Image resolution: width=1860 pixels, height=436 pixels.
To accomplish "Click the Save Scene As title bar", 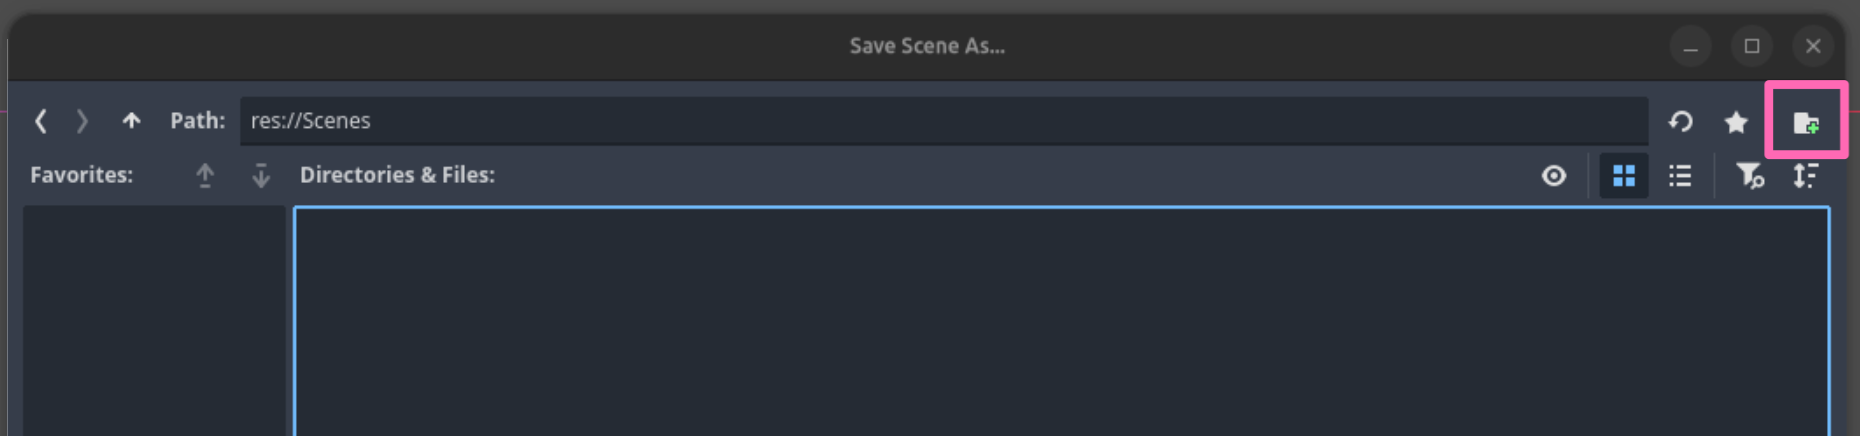I will [x=927, y=46].
